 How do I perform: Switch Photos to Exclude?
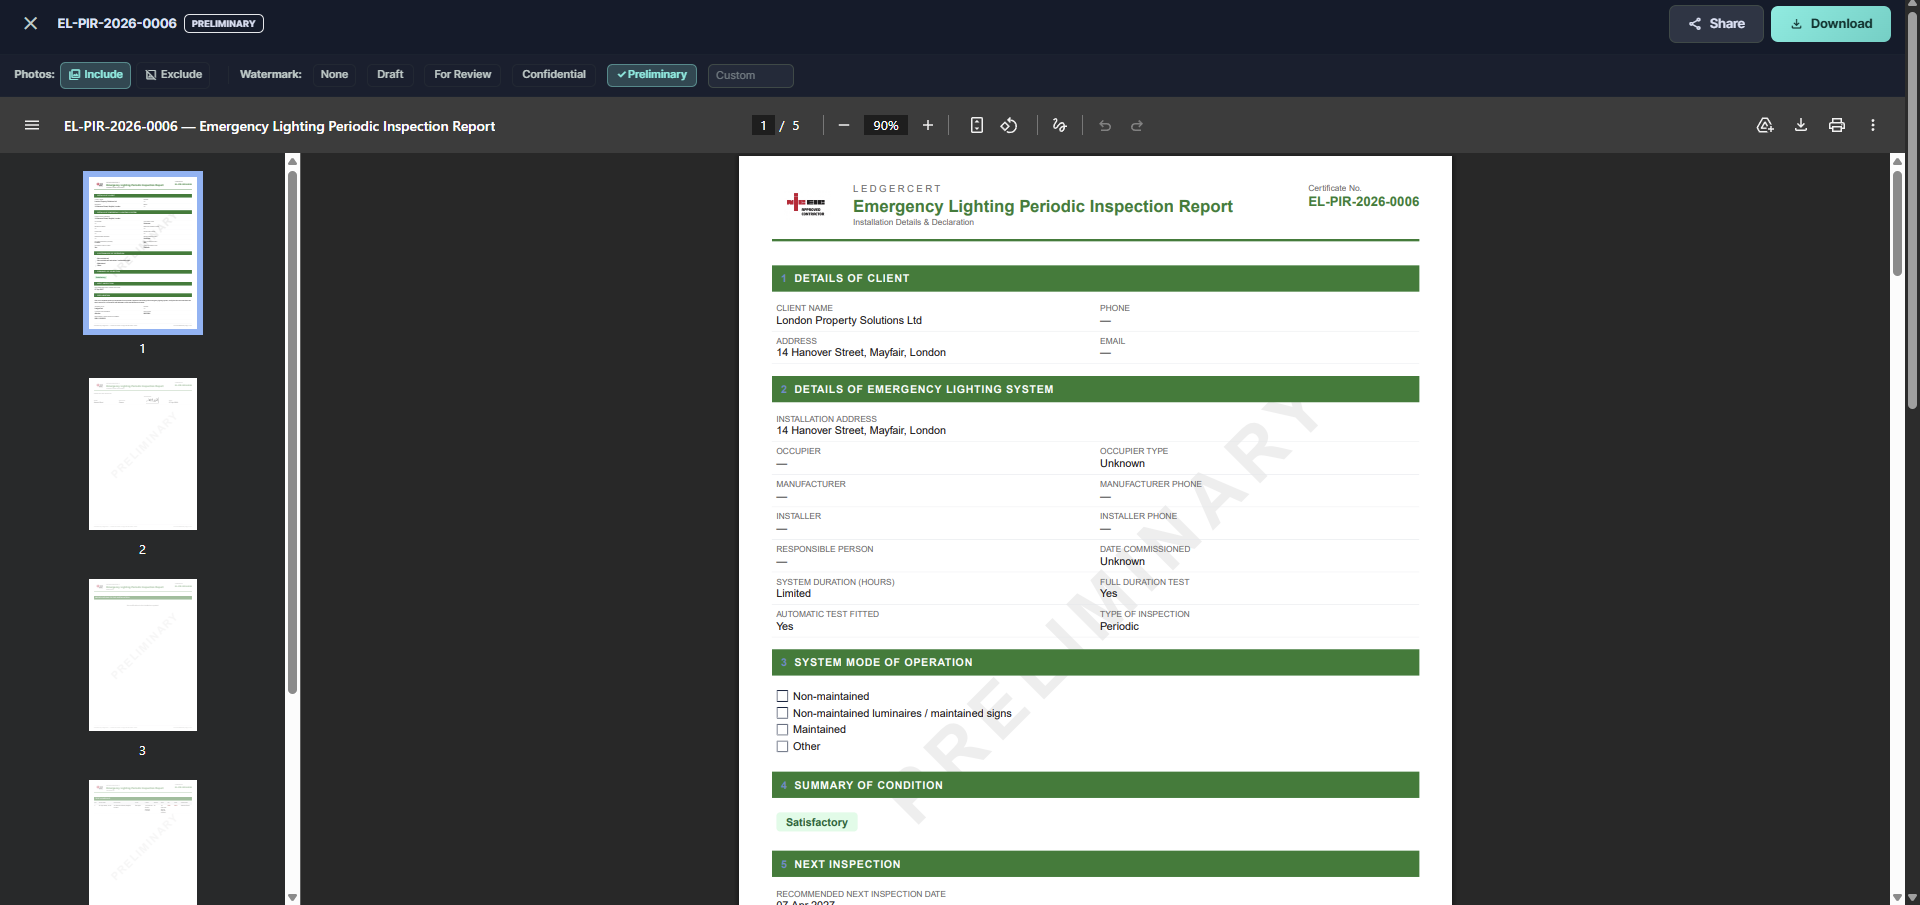click(173, 75)
